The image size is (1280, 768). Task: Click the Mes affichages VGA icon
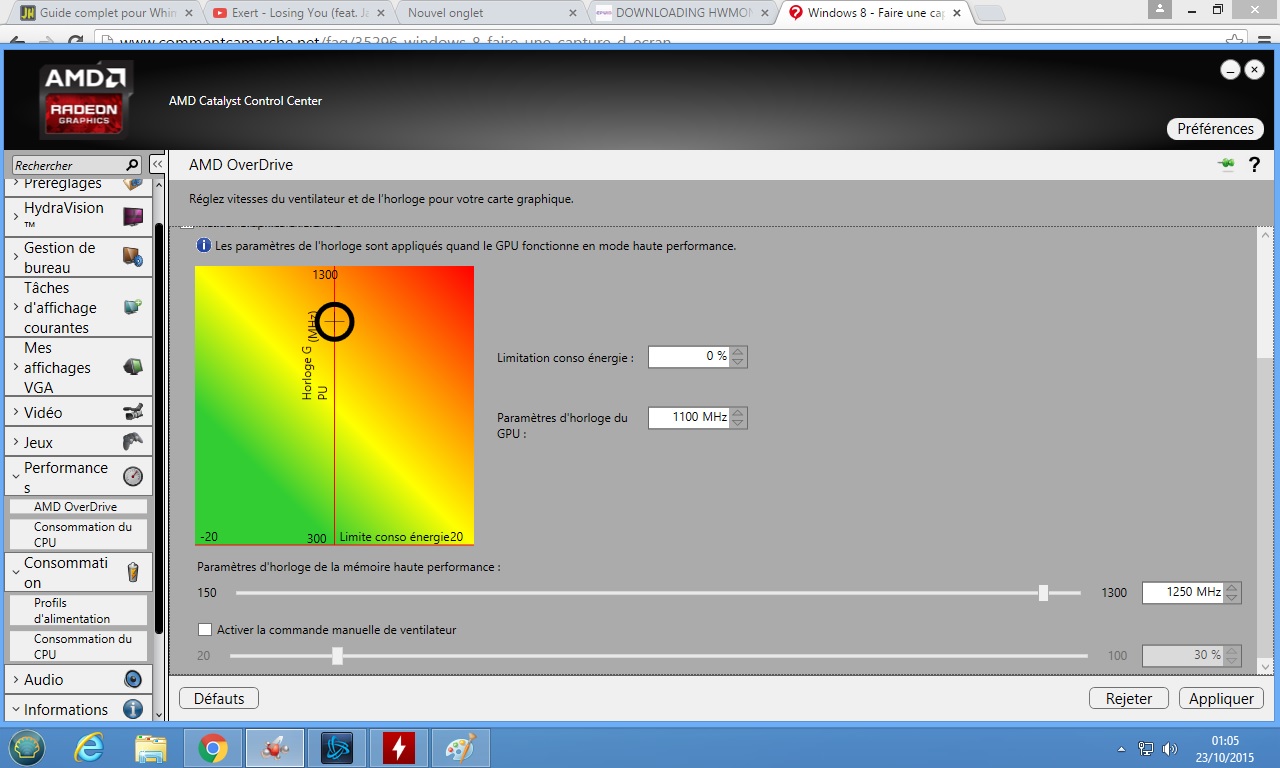click(x=133, y=367)
